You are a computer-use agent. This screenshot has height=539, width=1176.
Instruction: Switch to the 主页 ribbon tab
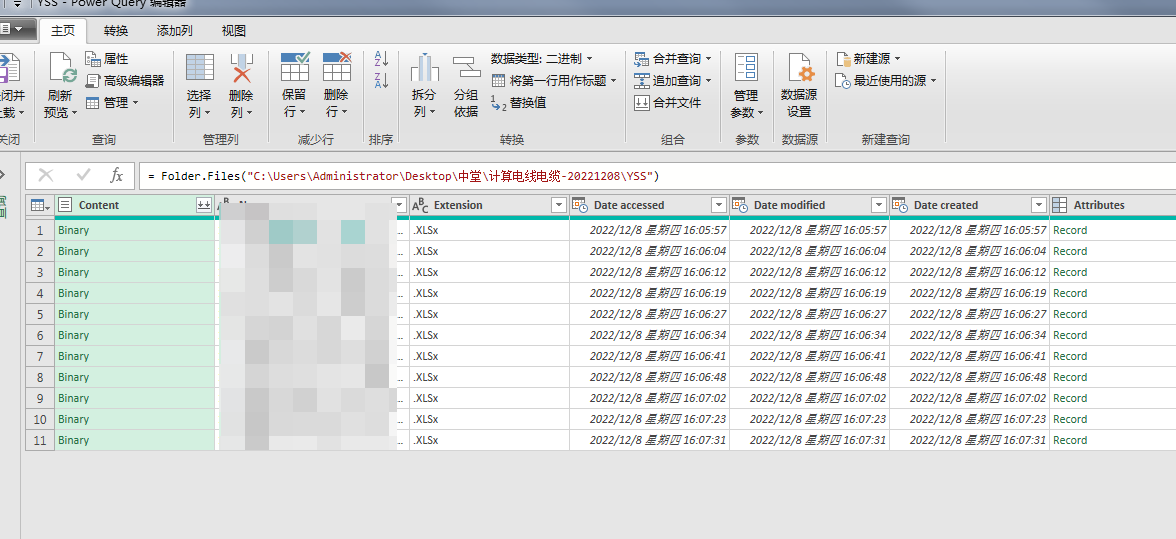click(x=63, y=31)
